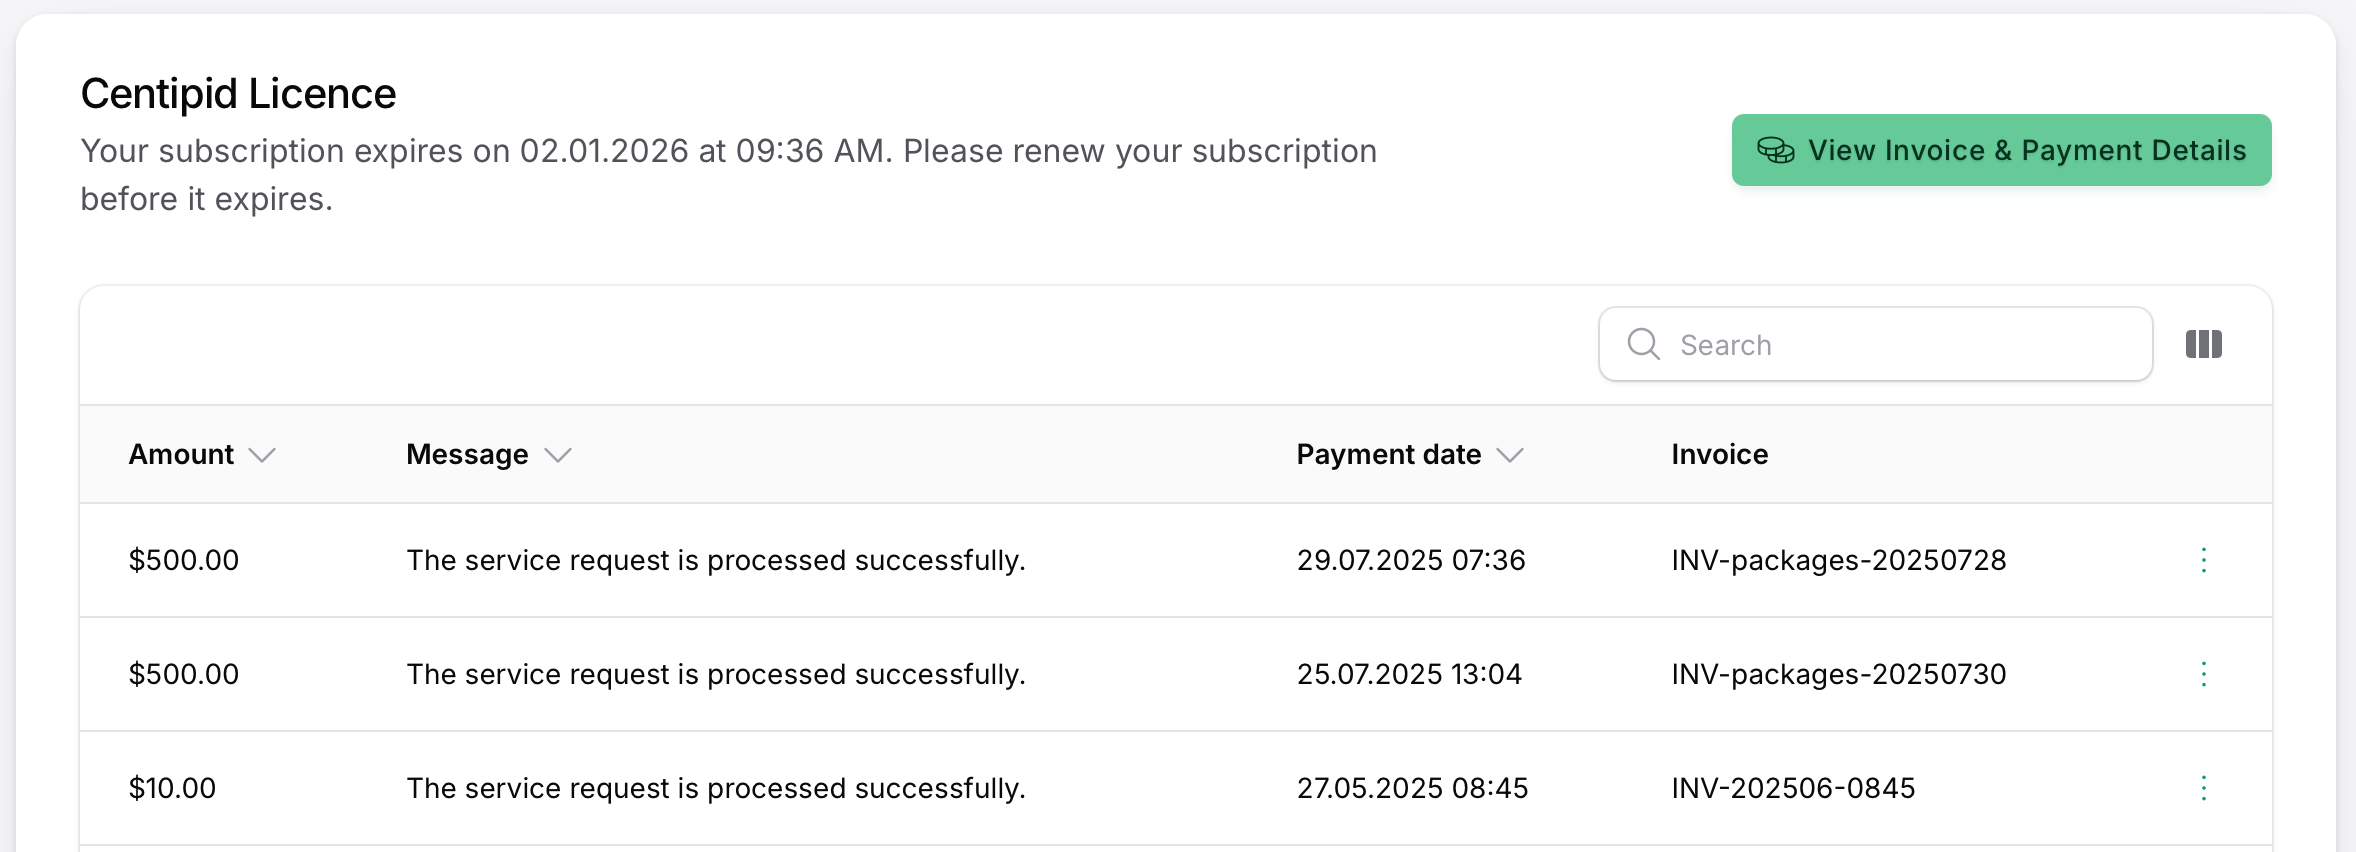This screenshot has height=852, width=2356.
Task: Select the INV-202506-0845 invoice number
Action: tap(1793, 788)
